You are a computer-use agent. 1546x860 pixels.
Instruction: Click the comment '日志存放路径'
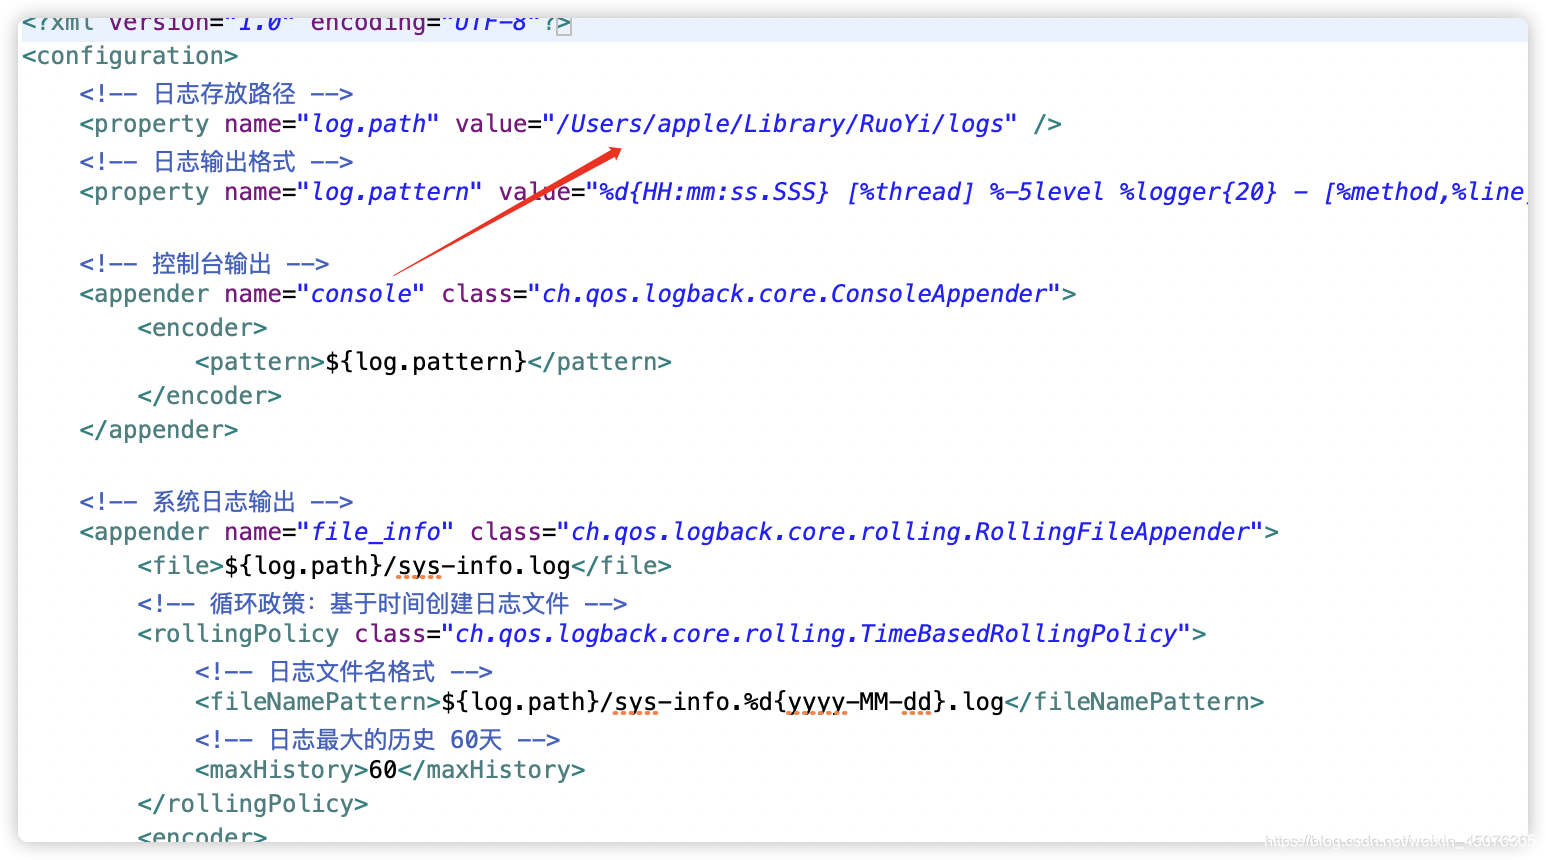click(216, 94)
